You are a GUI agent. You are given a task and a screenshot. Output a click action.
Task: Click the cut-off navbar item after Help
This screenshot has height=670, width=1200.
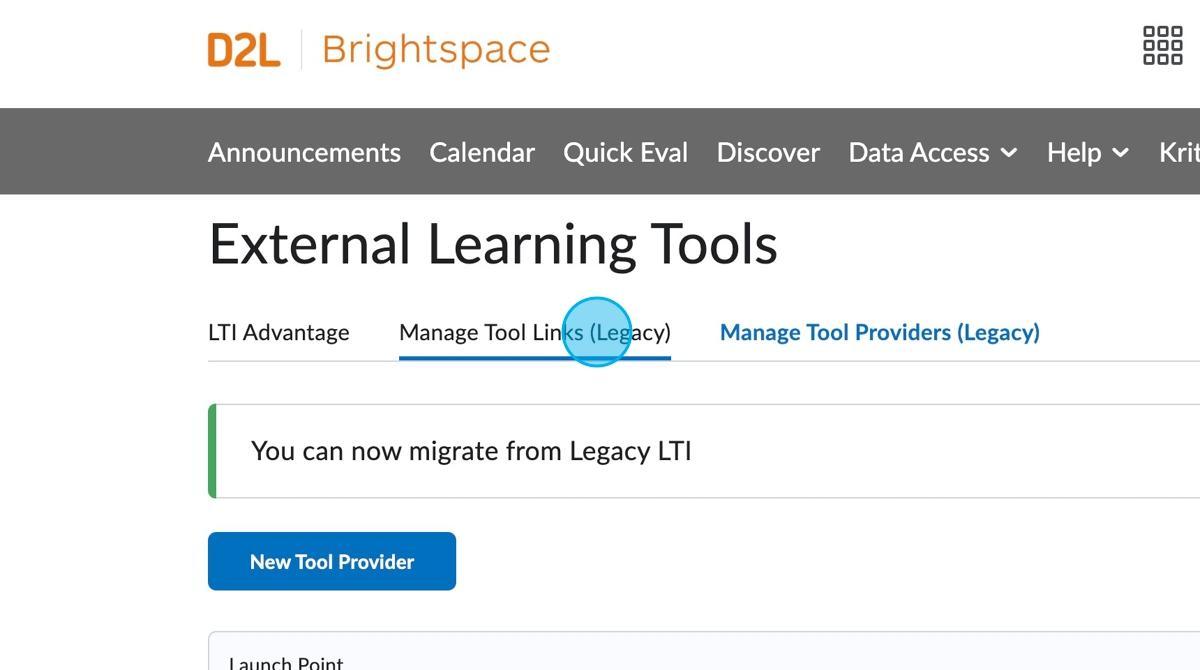coord(1179,153)
